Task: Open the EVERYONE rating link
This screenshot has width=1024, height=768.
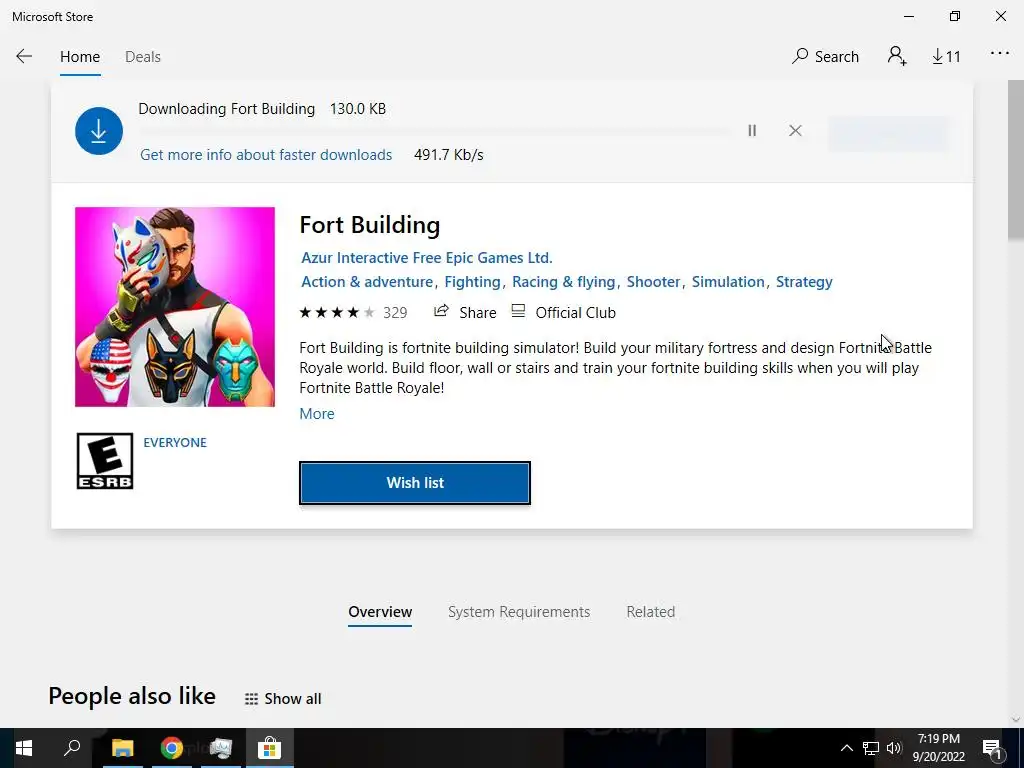Action: (x=175, y=443)
